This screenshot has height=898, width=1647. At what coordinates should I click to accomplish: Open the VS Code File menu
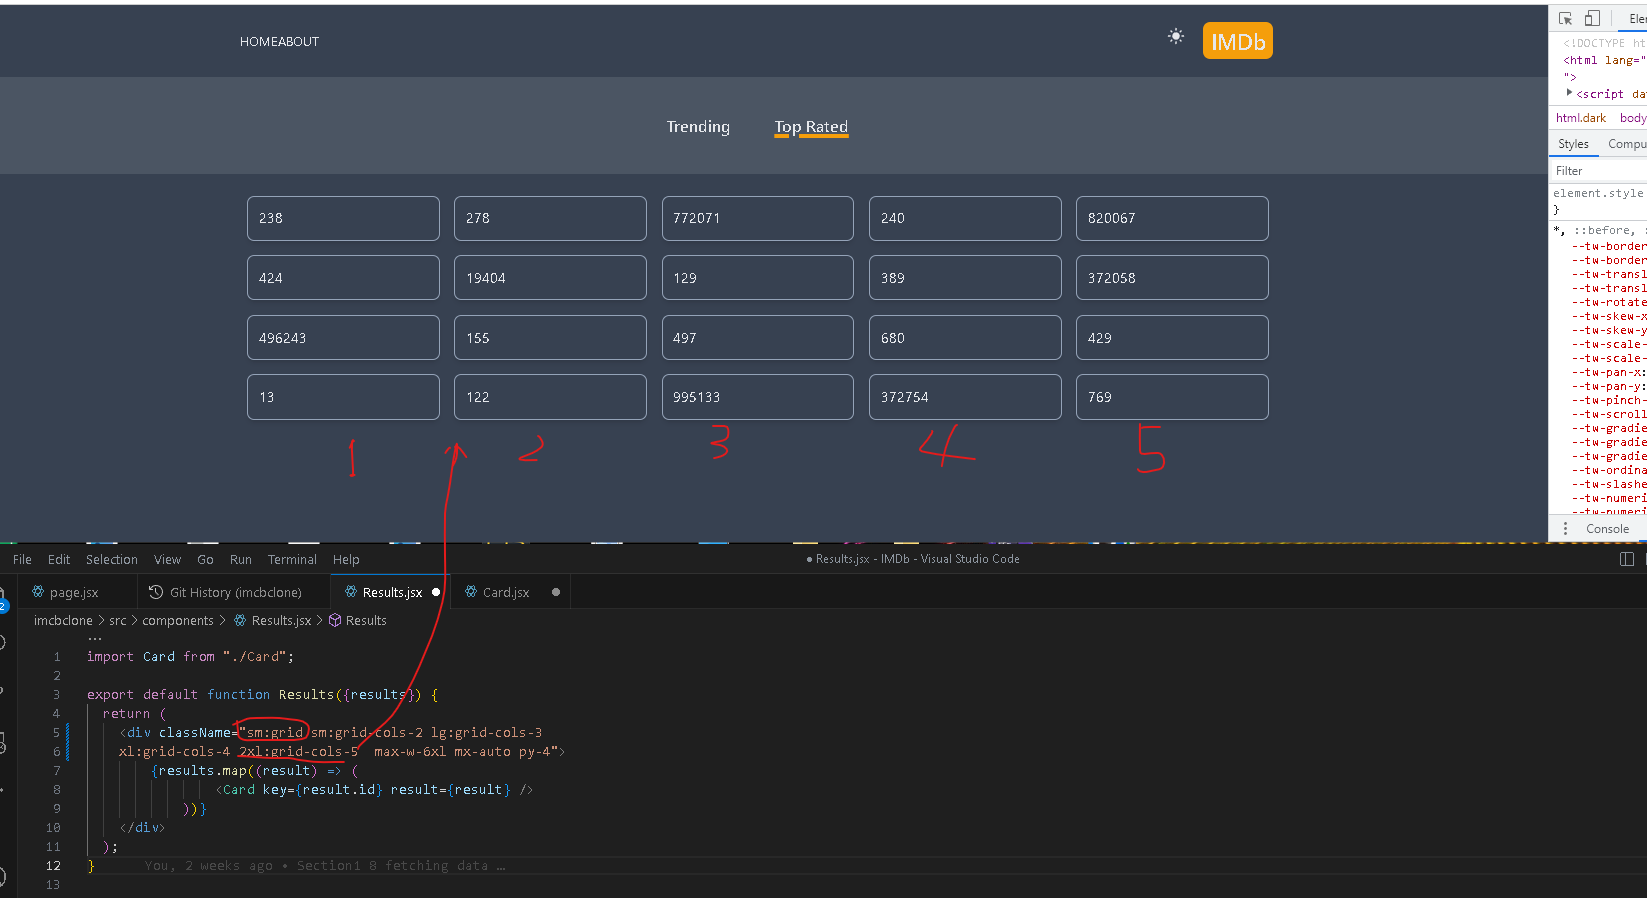click(22, 560)
